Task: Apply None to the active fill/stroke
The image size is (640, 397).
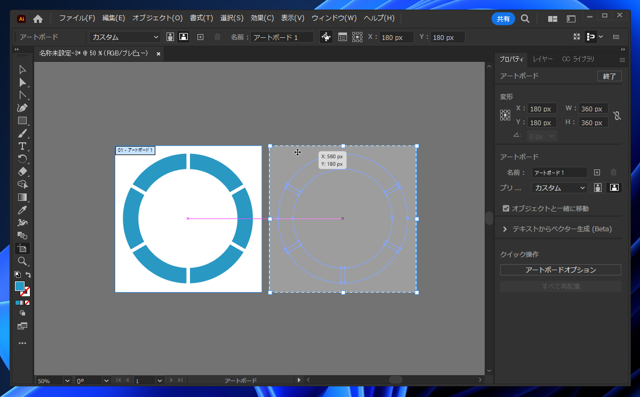Action: [x=27, y=303]
